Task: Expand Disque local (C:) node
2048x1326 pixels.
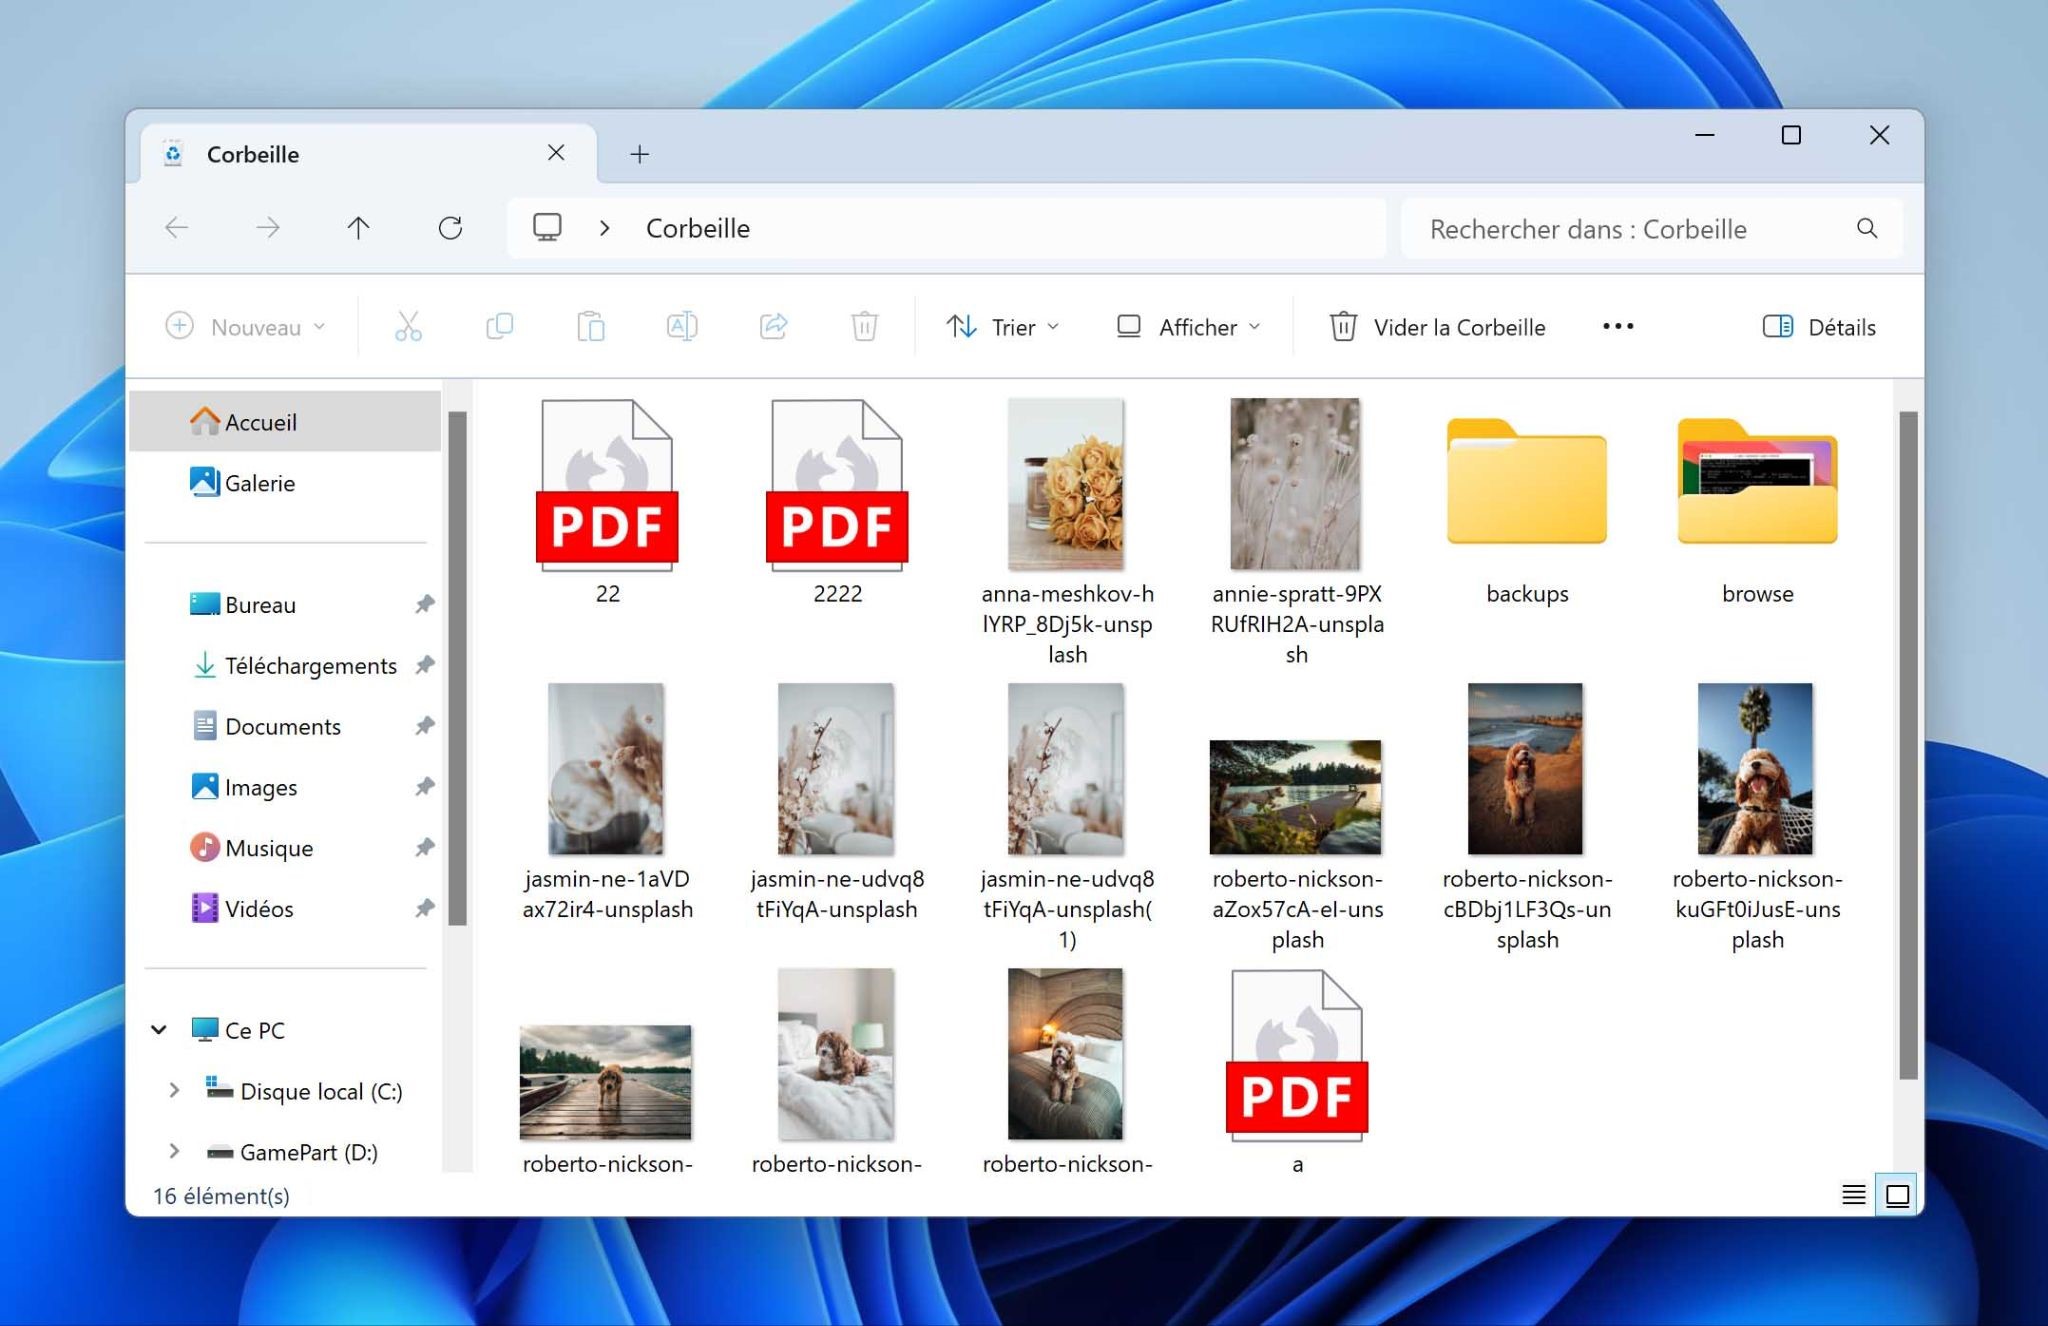Action: (x=174, y=1090)
